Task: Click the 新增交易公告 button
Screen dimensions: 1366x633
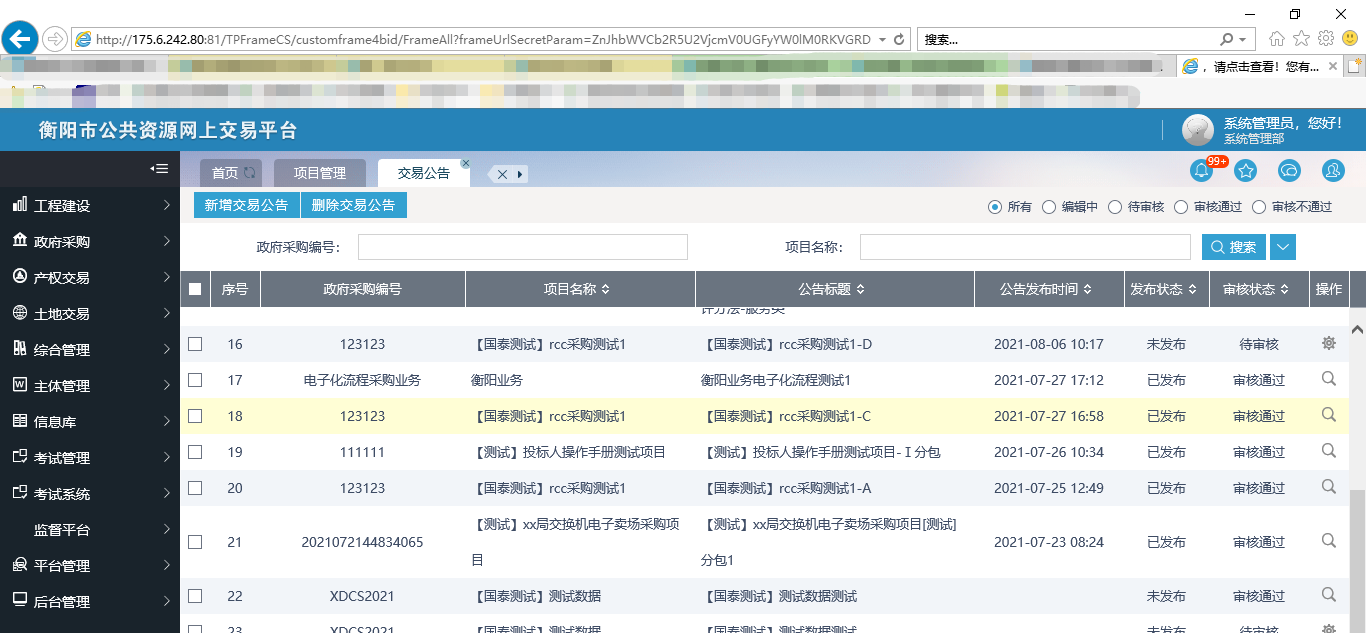Action: pos(246,205)
